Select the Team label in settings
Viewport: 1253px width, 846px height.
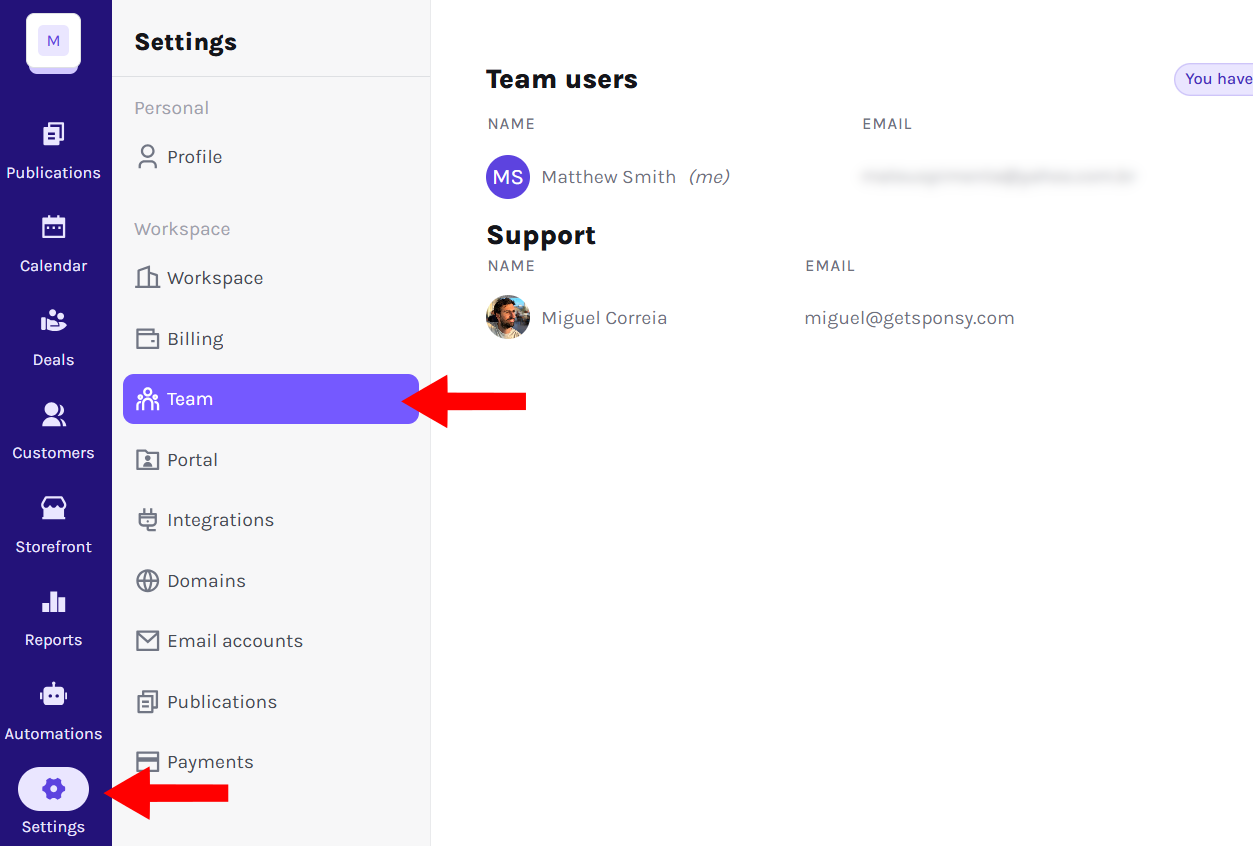pos(190,399)
